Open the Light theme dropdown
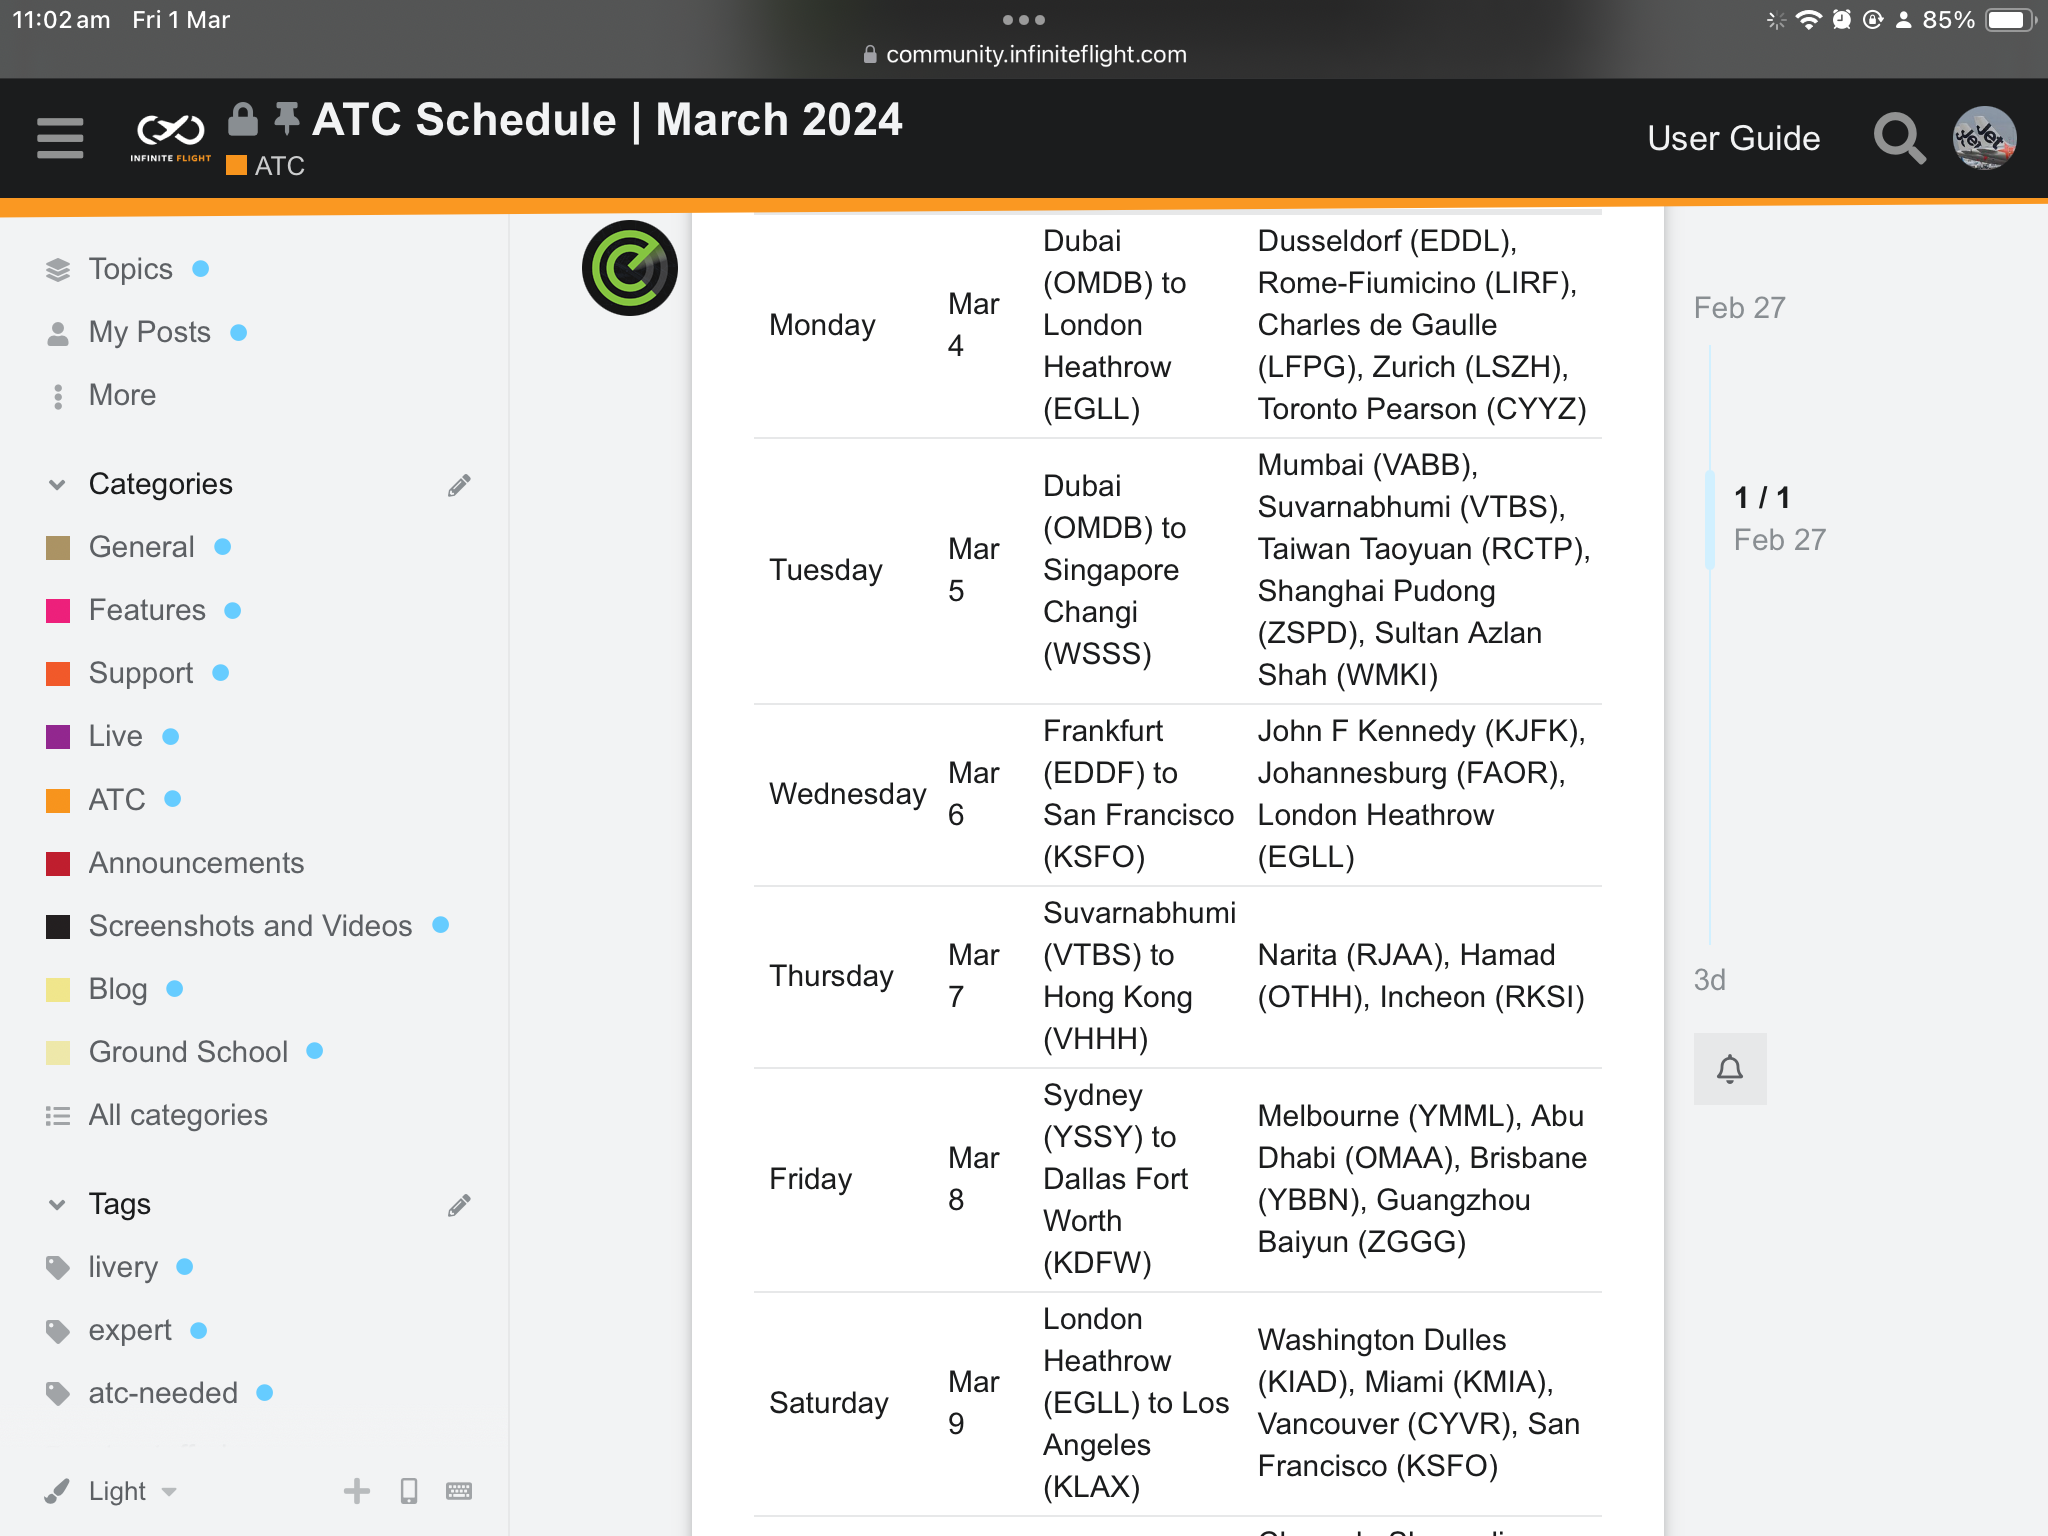The width and height of the screenshot is (2048, 1536). (x=132, y=1491)
